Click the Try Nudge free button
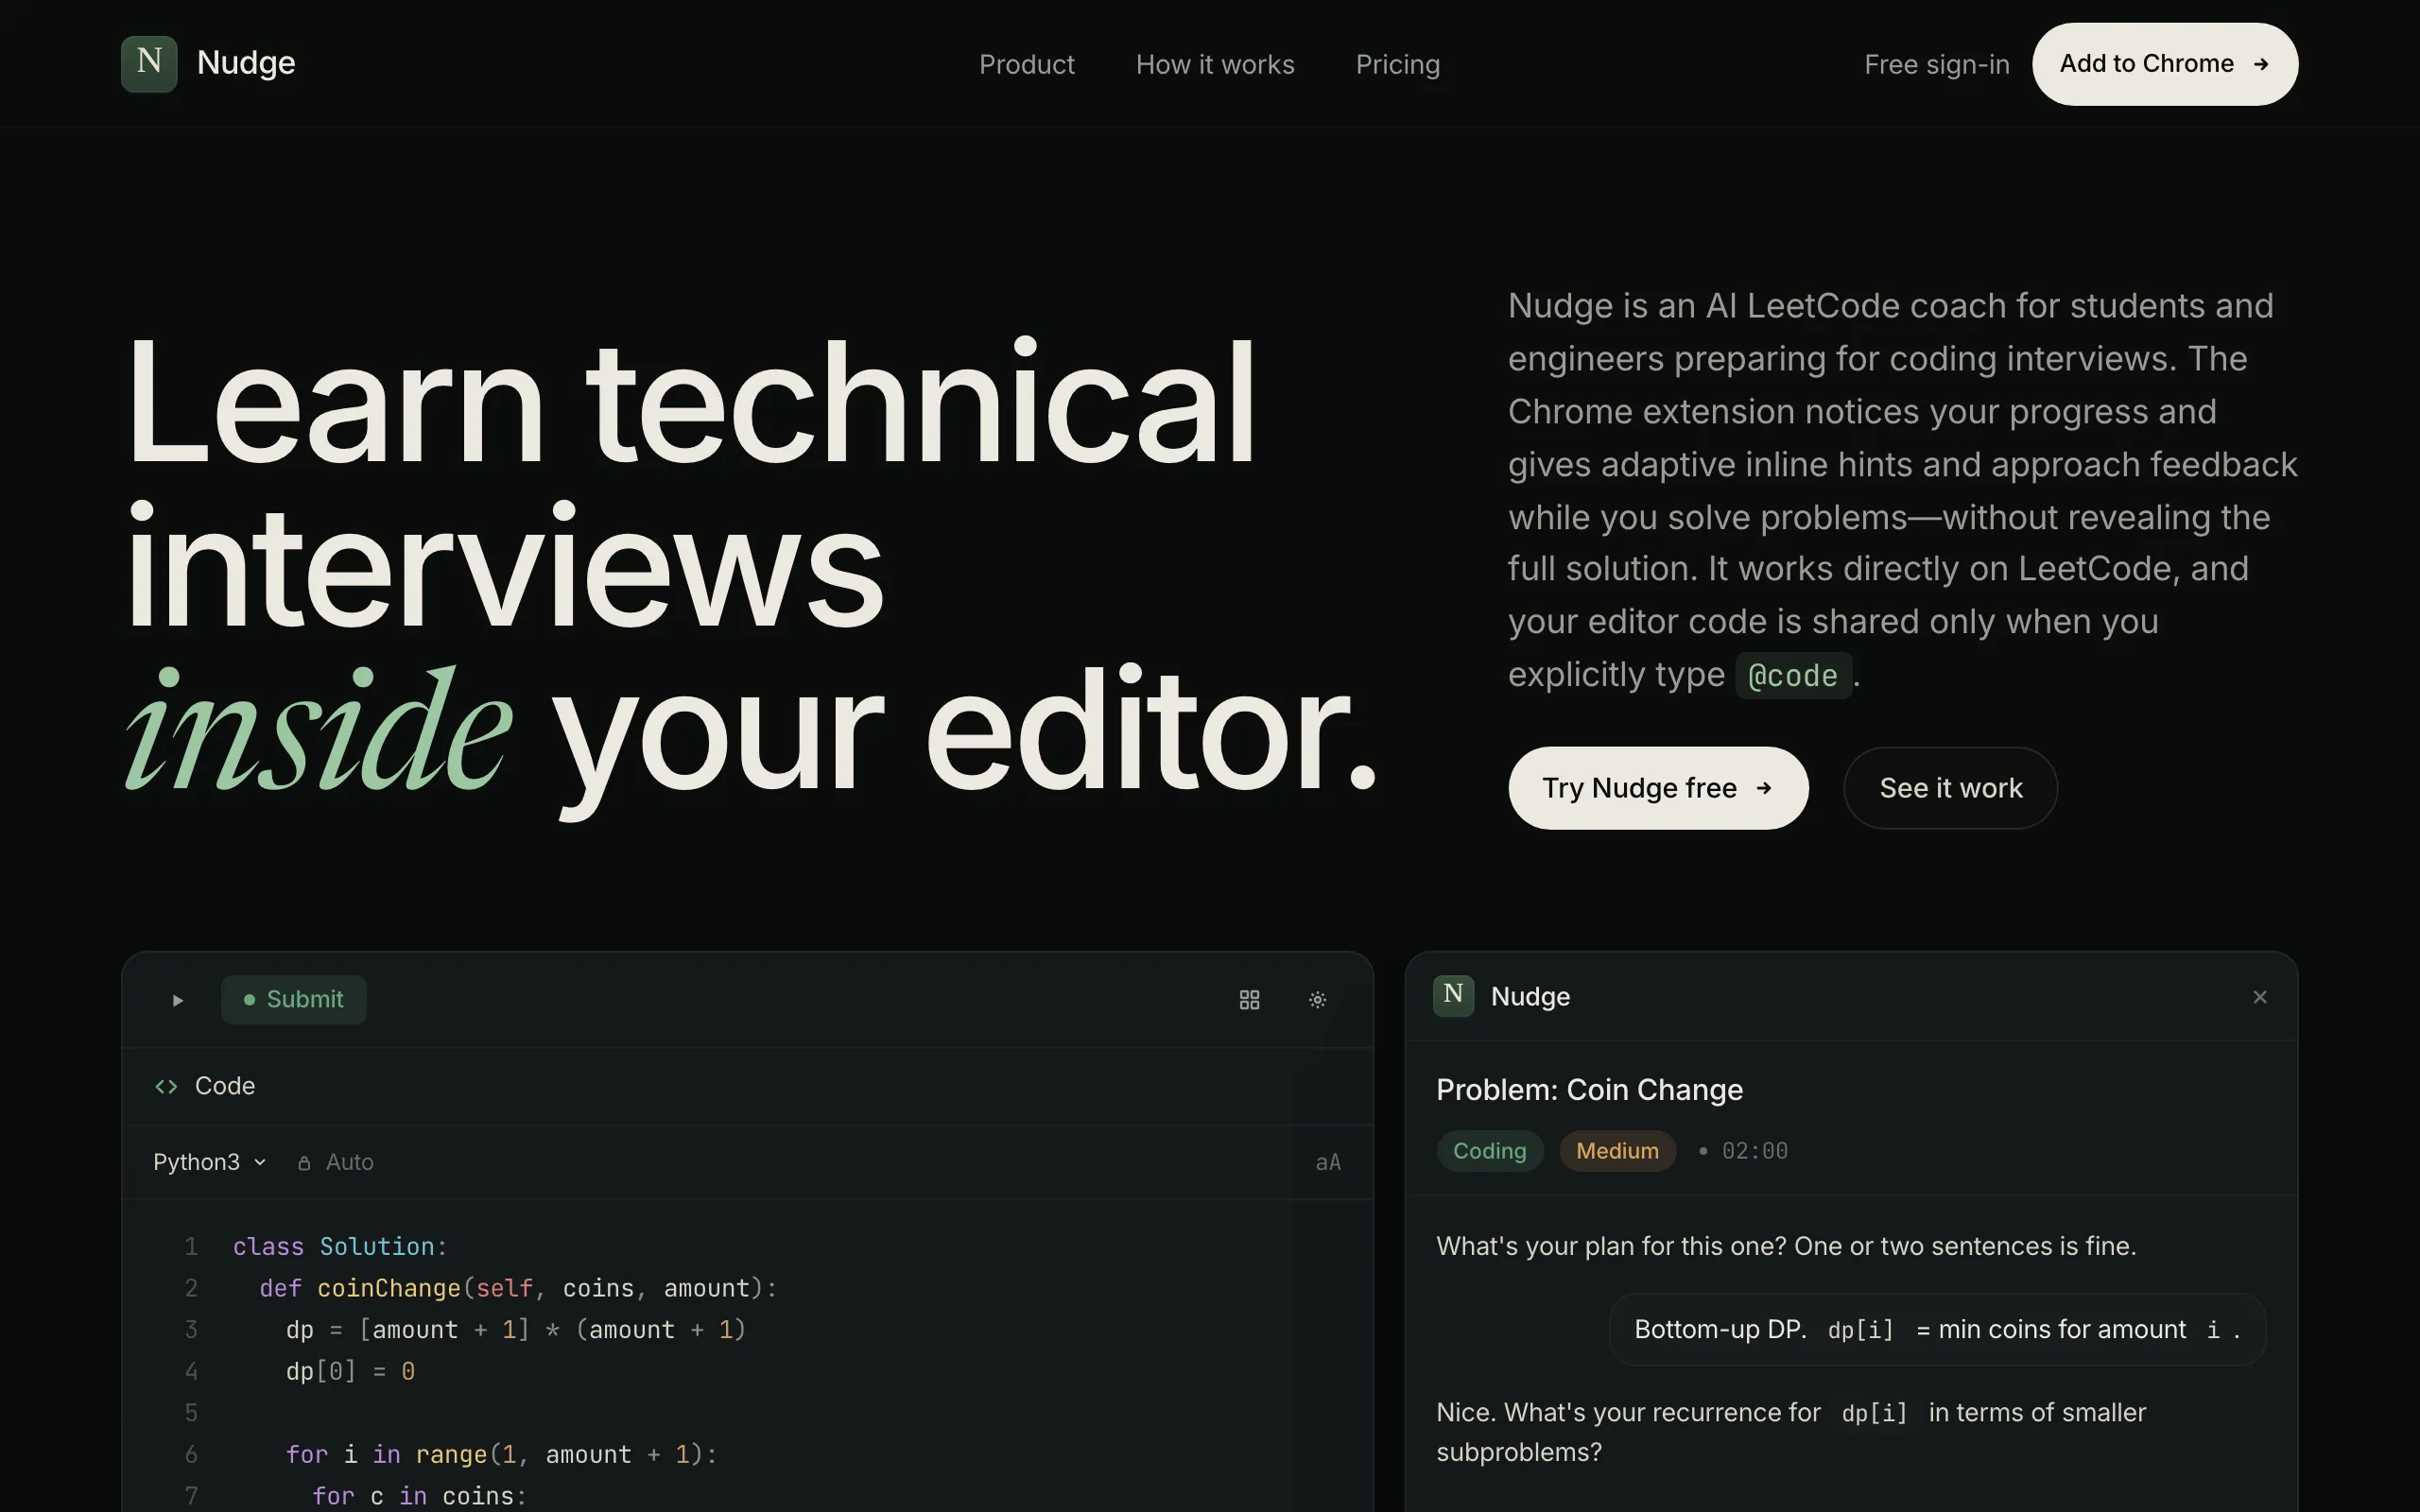The height and width of the screenshot is (1512, 2420). point(1658,788)
